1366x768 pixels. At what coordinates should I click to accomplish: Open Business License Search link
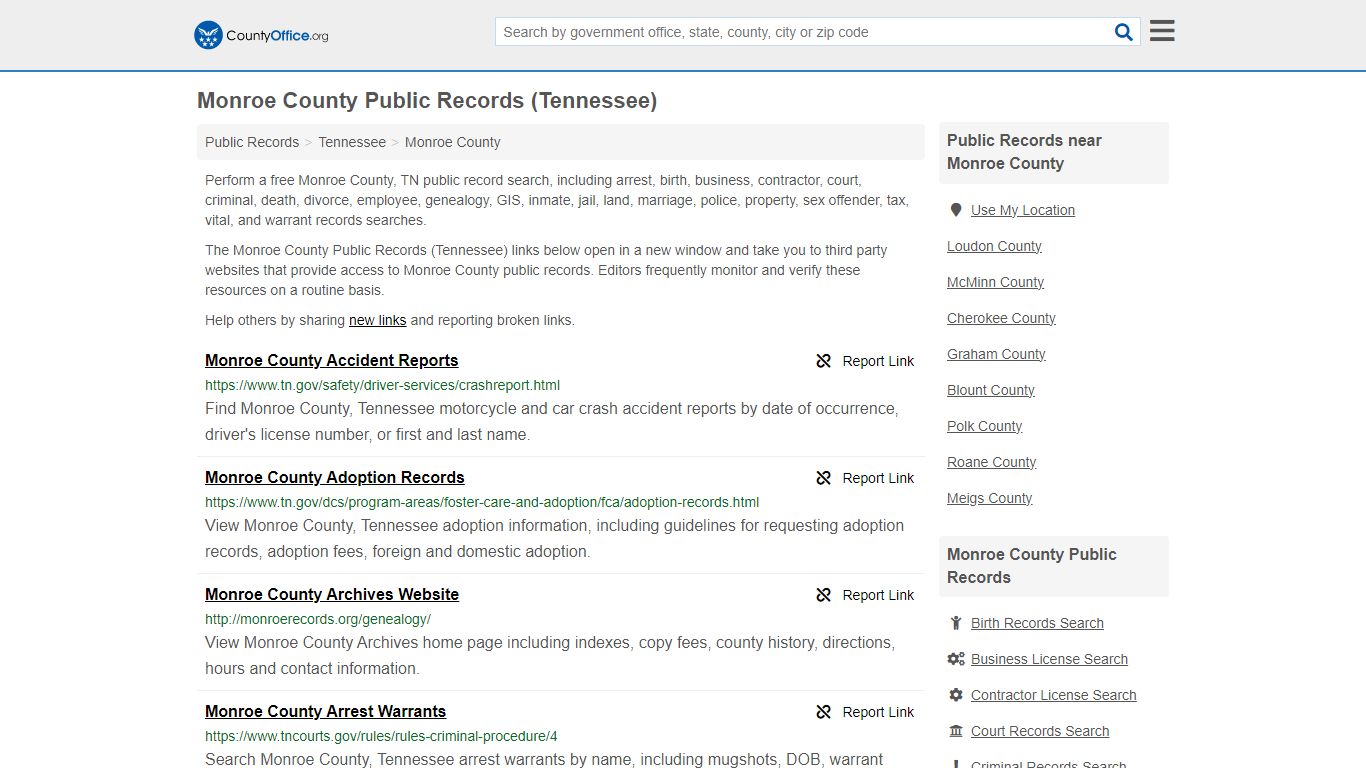click(x=1049, y=659)
